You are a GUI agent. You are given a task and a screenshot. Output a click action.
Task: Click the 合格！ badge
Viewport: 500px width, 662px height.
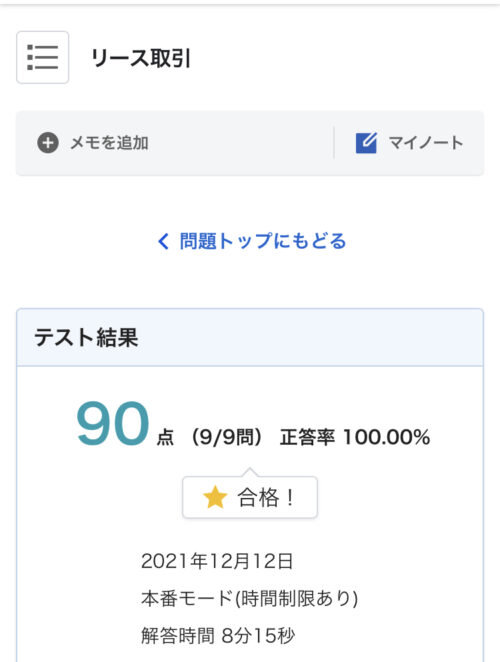click(x=250, y=497)
